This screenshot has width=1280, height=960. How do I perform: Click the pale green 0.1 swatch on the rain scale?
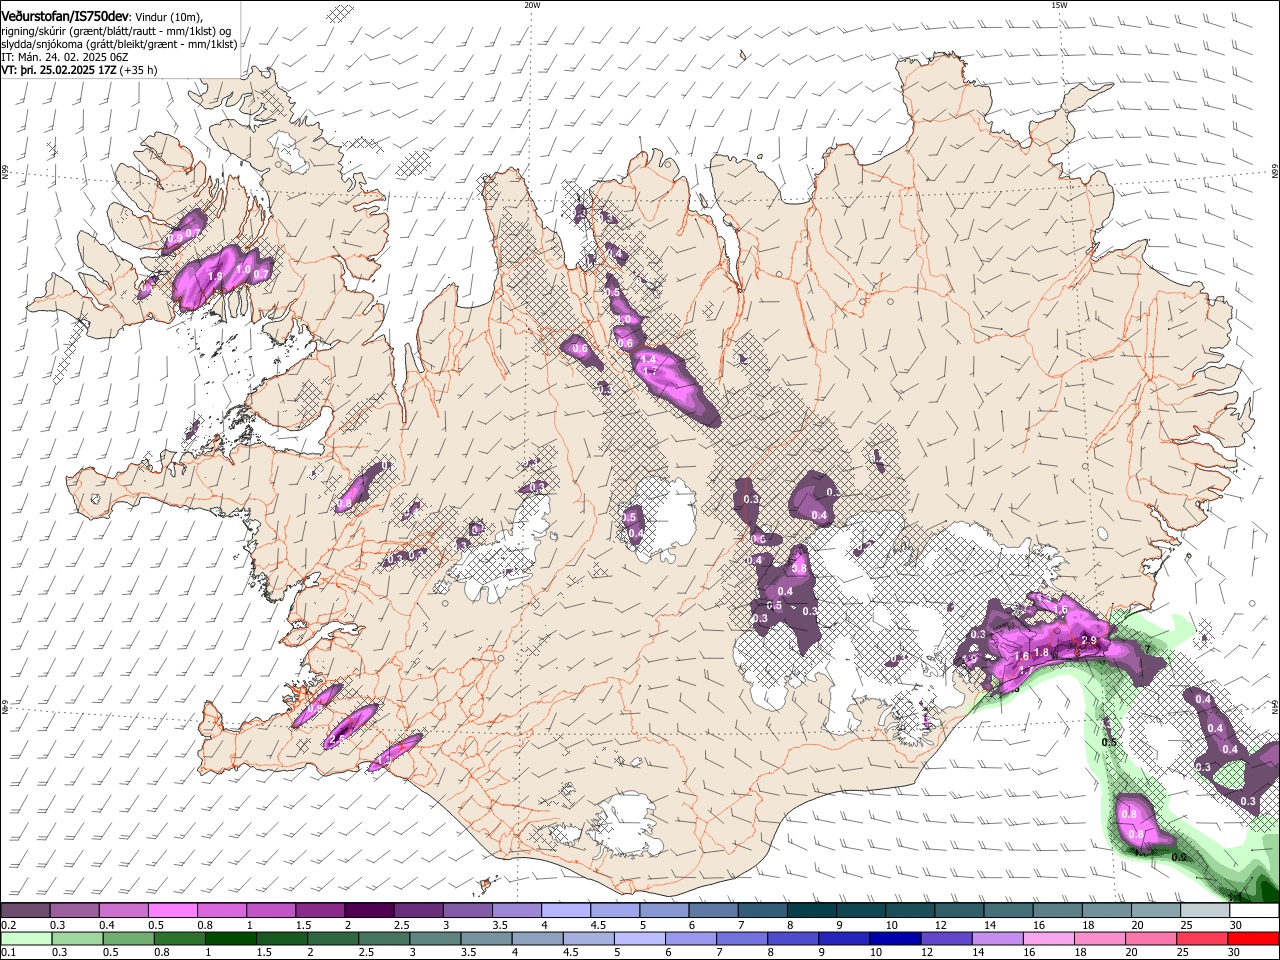tap(25, 939)
